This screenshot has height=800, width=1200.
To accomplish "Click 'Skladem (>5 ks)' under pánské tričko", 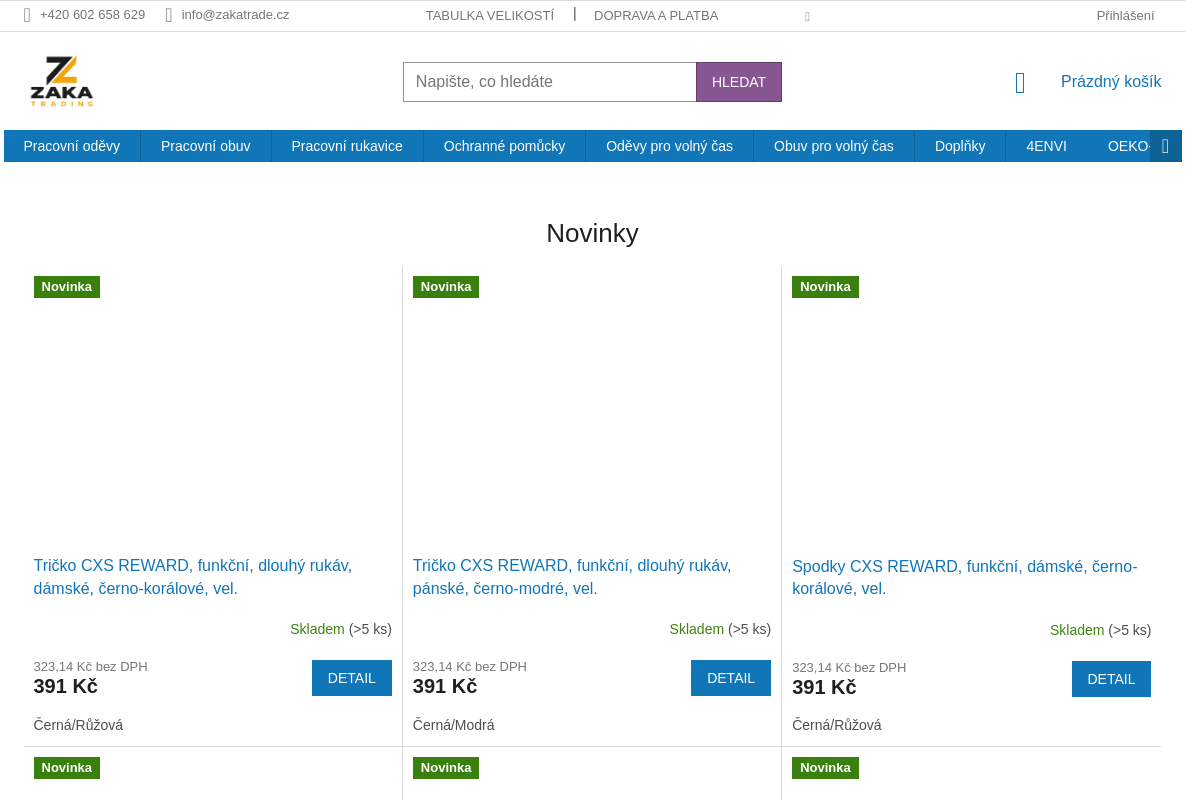I will coord(720,629).
